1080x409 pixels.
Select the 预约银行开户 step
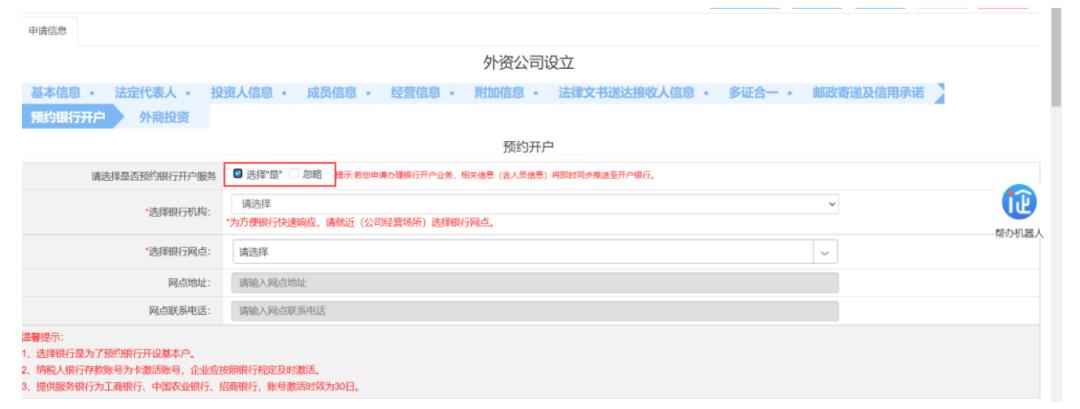coord(68,117)
